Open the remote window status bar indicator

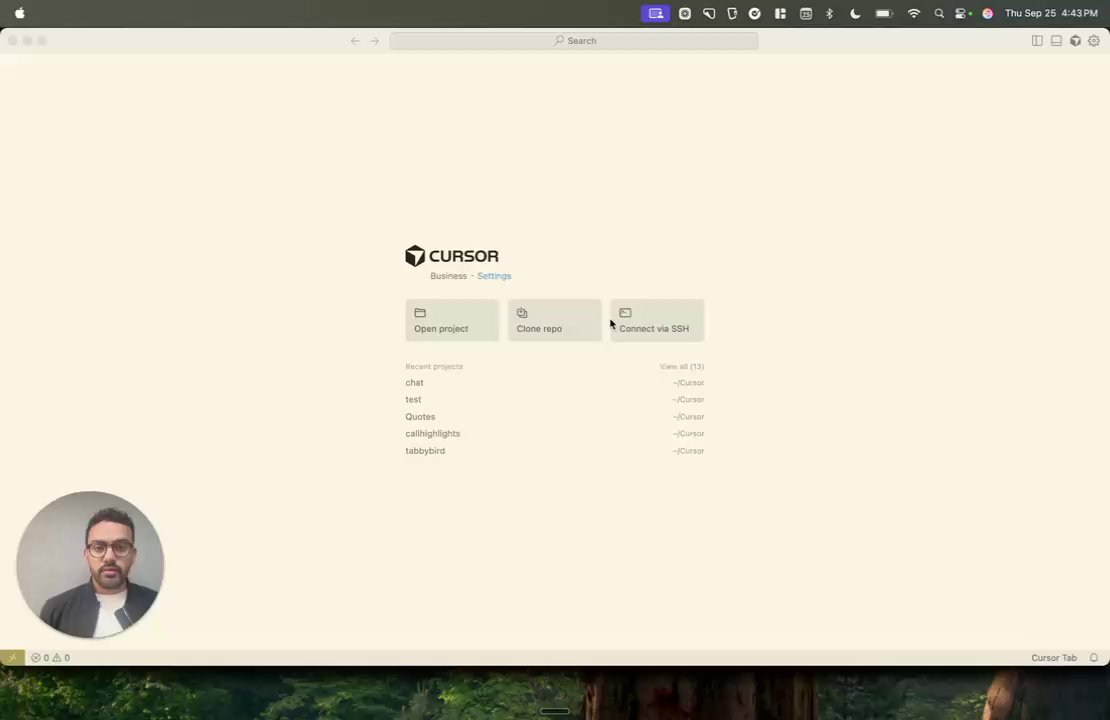(x=12, y=658)
